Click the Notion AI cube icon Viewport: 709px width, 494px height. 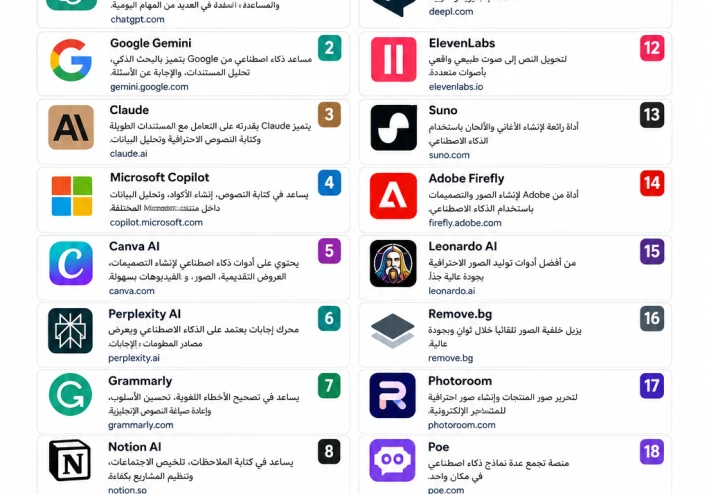point(70,460)
